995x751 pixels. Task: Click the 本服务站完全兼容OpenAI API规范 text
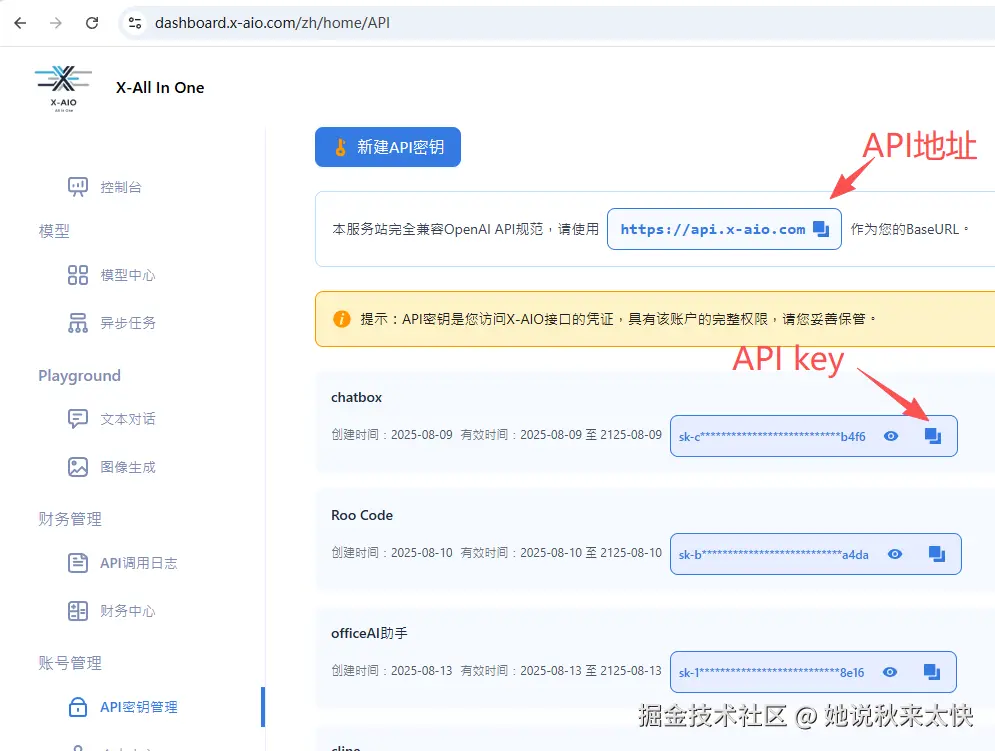tap(438, 229)
